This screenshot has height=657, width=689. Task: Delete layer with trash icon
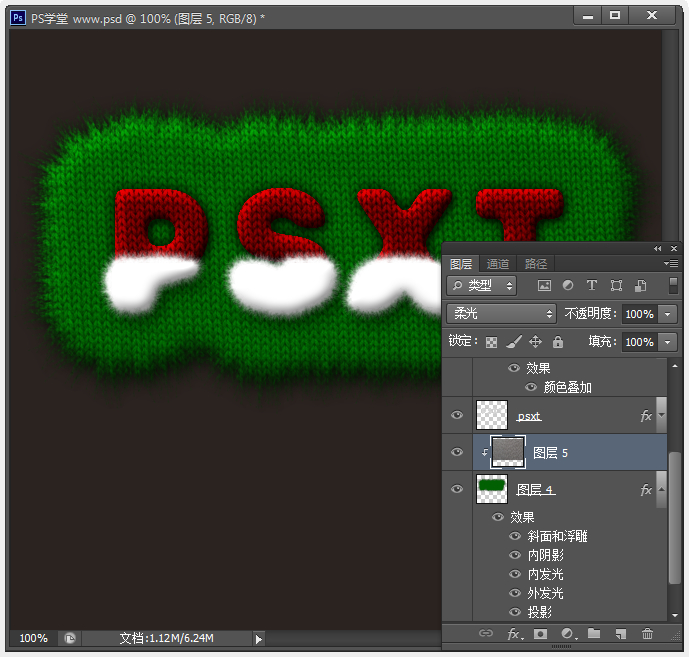[647, 633]
